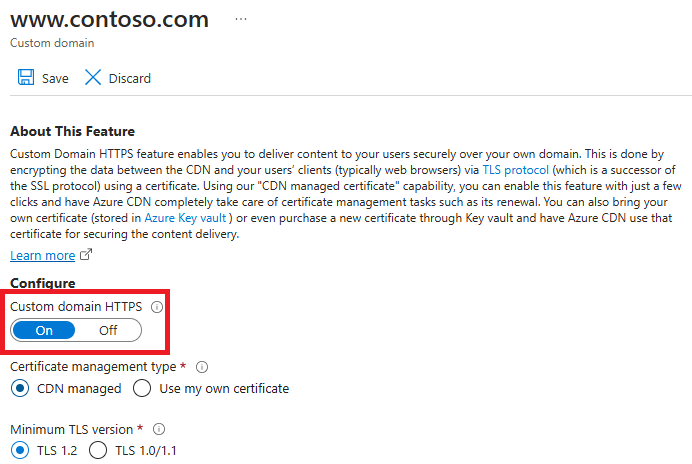692x464 pixels.
Task: Click the Custom domain subtitle text
Action: pyautogui.click(x=52, y=43)
